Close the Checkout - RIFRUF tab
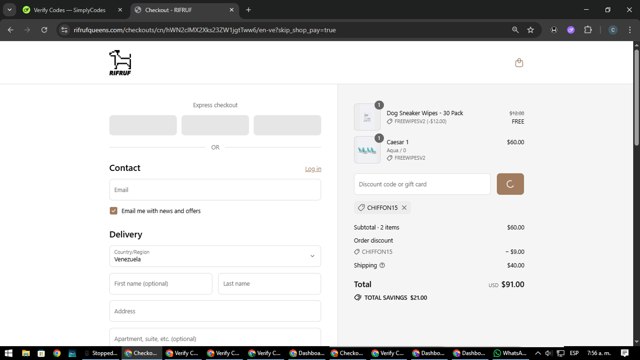 tap(231, 10)
